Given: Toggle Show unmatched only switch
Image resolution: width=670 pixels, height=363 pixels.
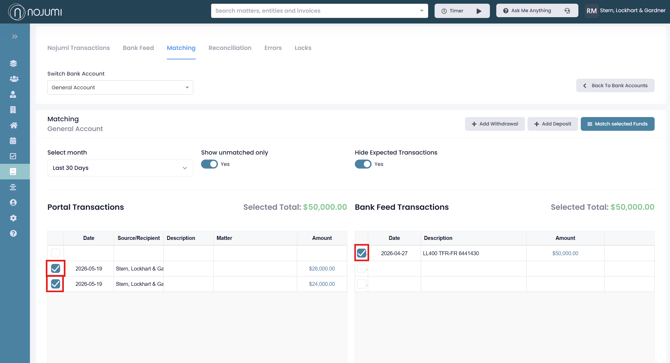Looking at the screenshot, I should pos(209,164).
